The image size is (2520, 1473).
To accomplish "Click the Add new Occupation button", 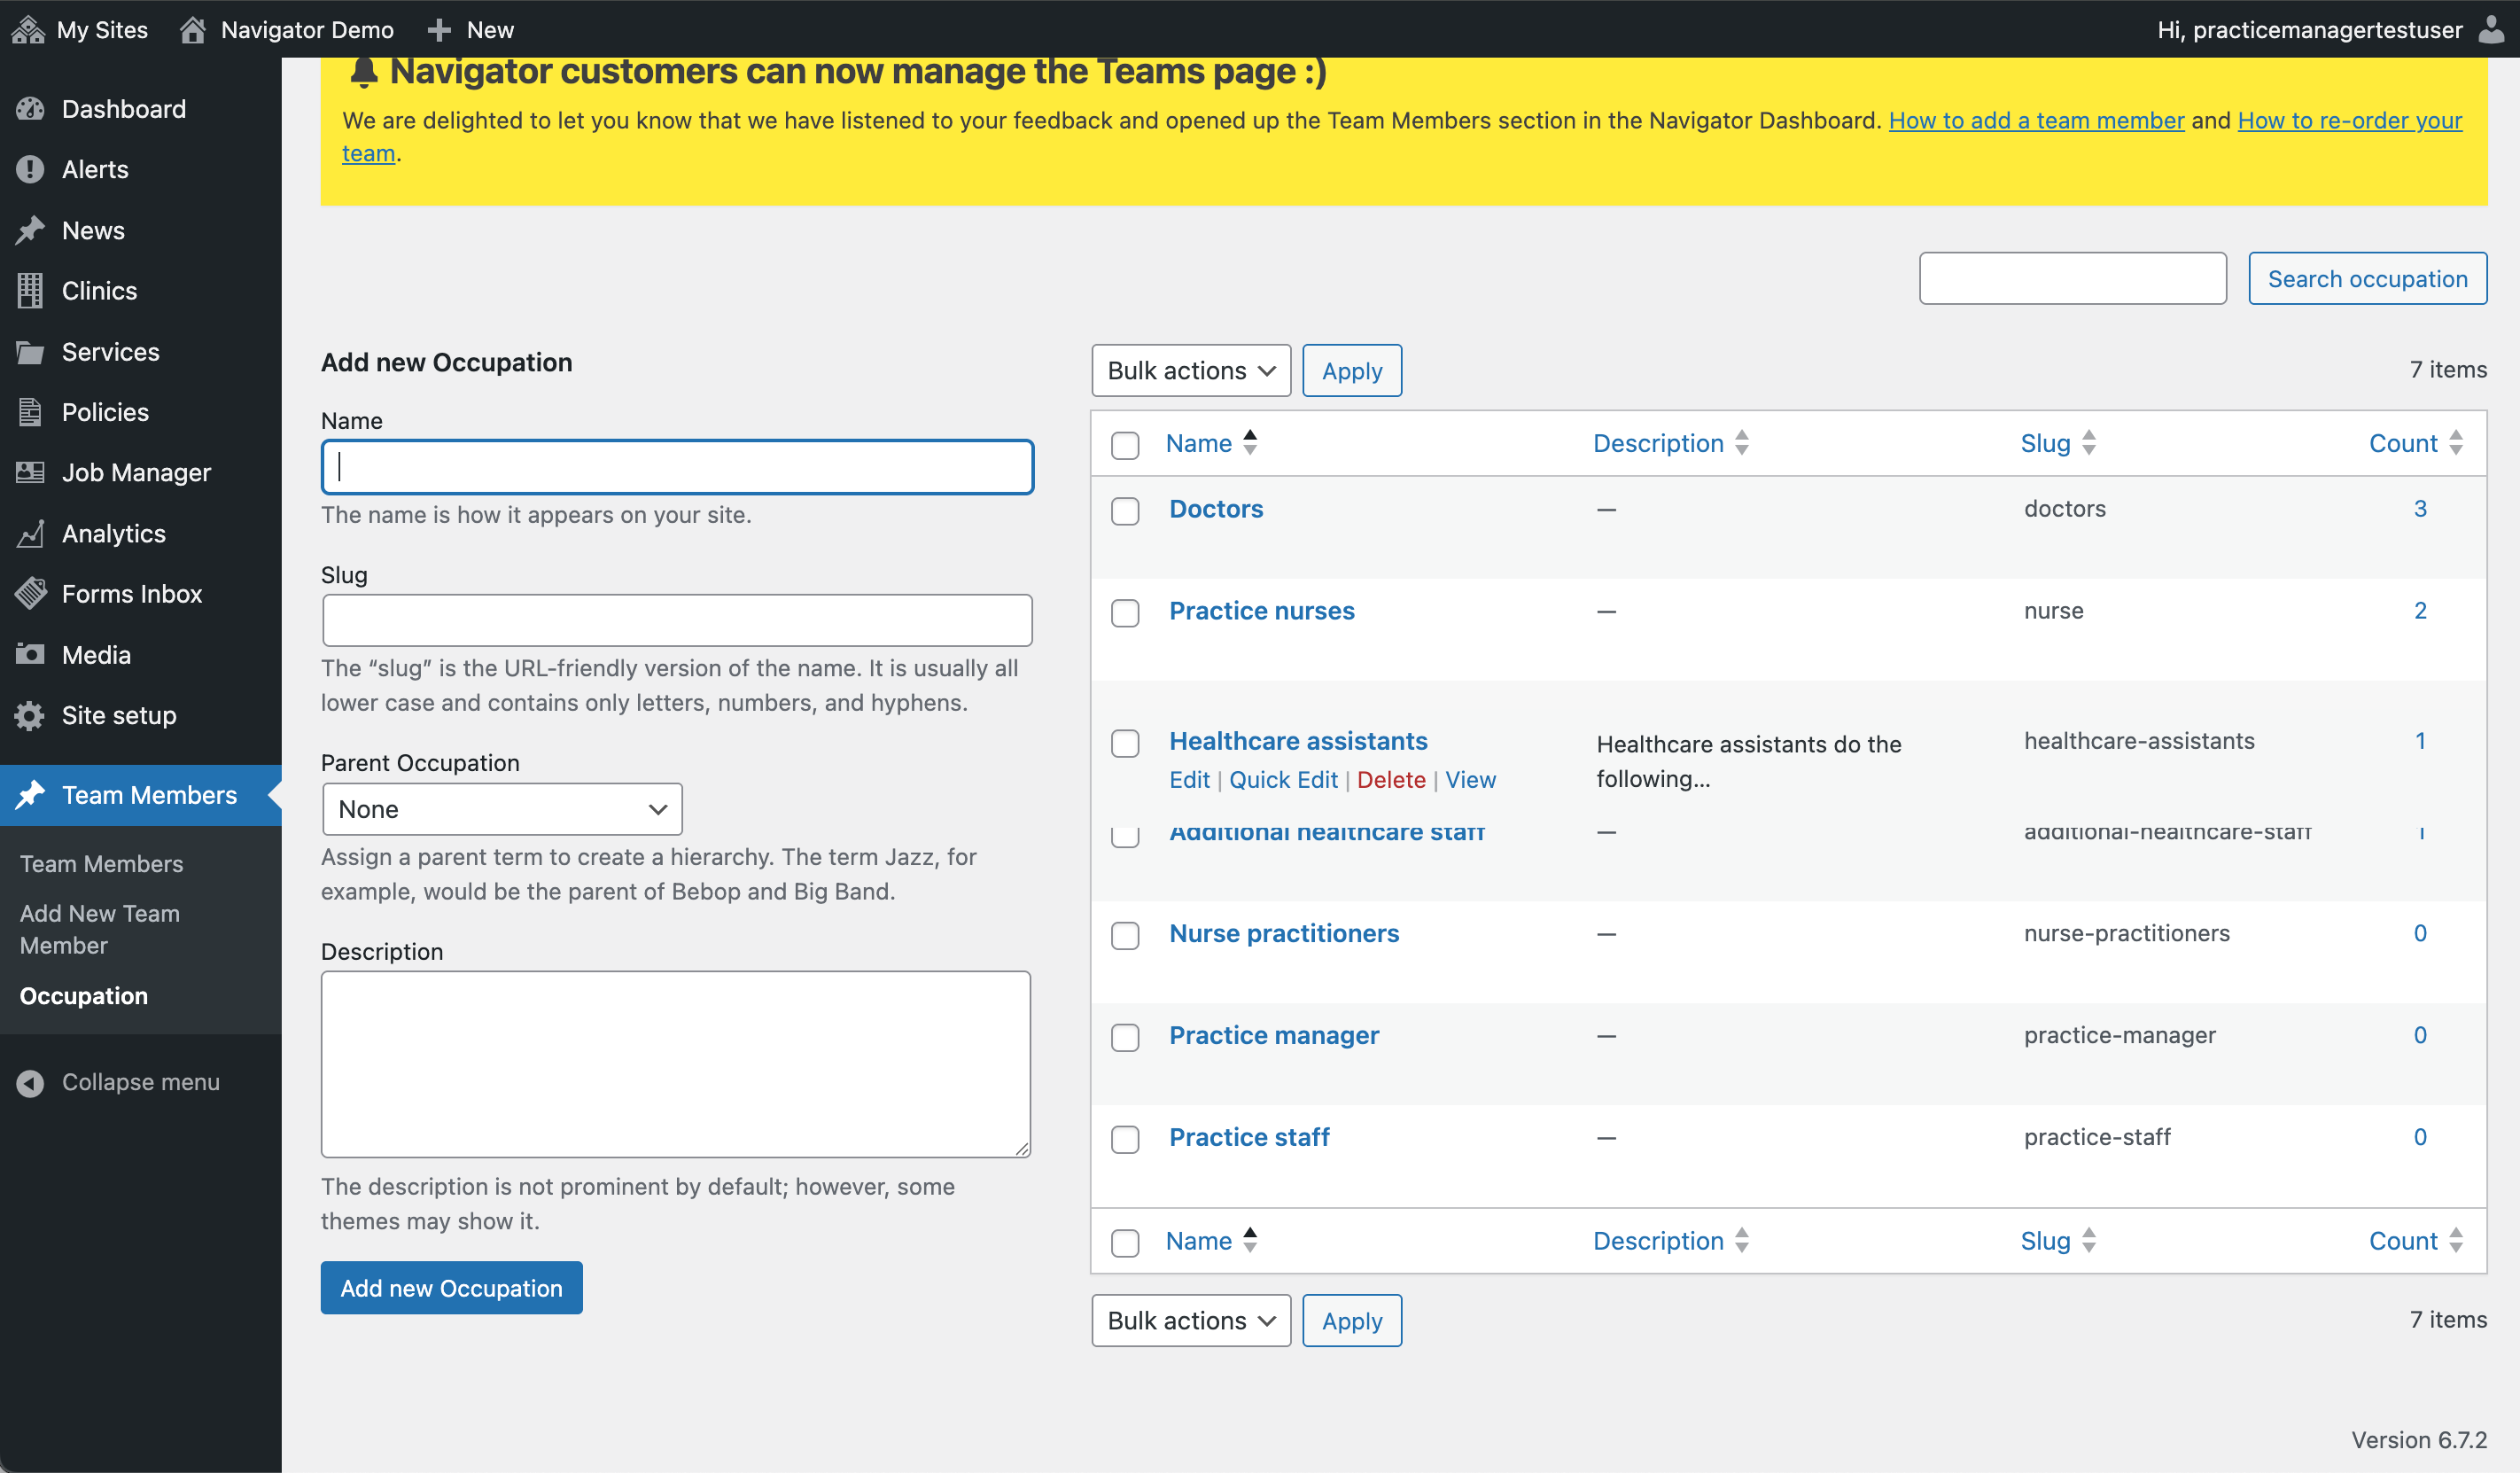I will [452, 1288].
